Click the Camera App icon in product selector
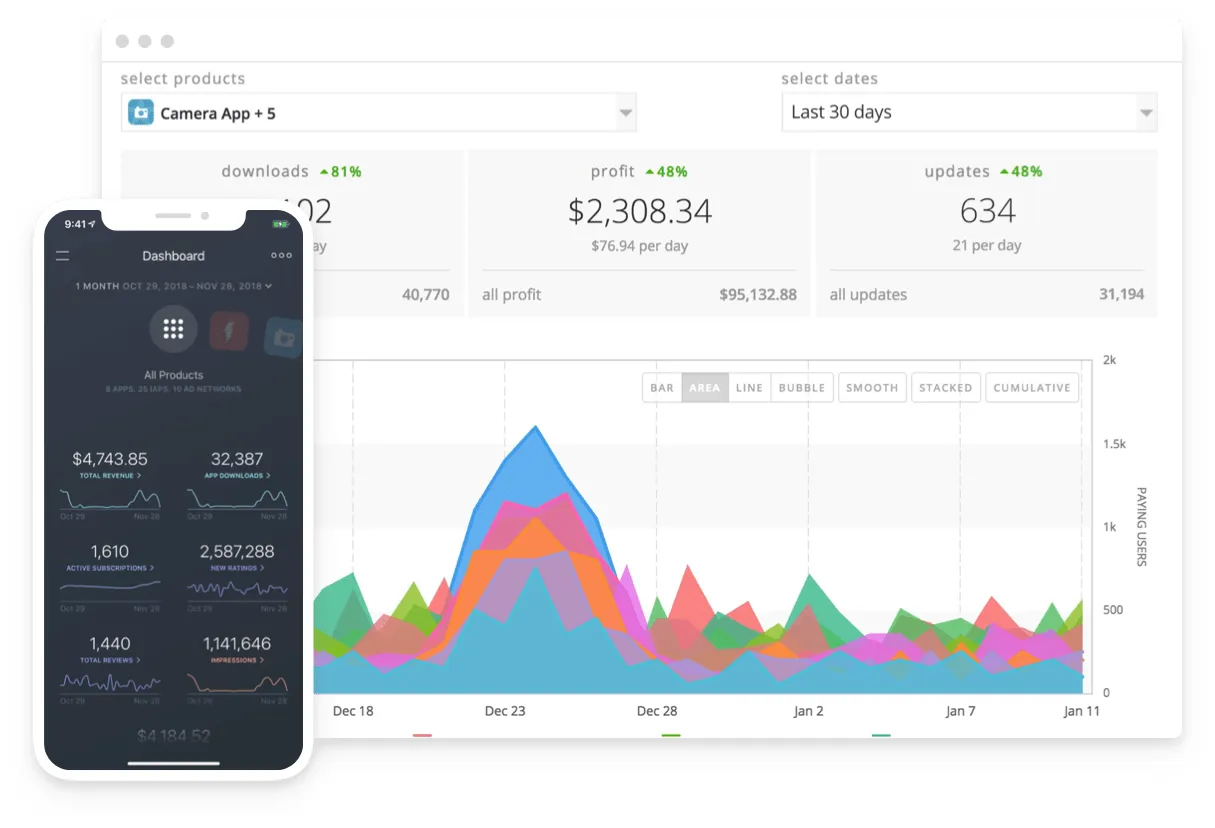Image resolution: width=1215 pixels, height=828 pixels. pos(141,113)
